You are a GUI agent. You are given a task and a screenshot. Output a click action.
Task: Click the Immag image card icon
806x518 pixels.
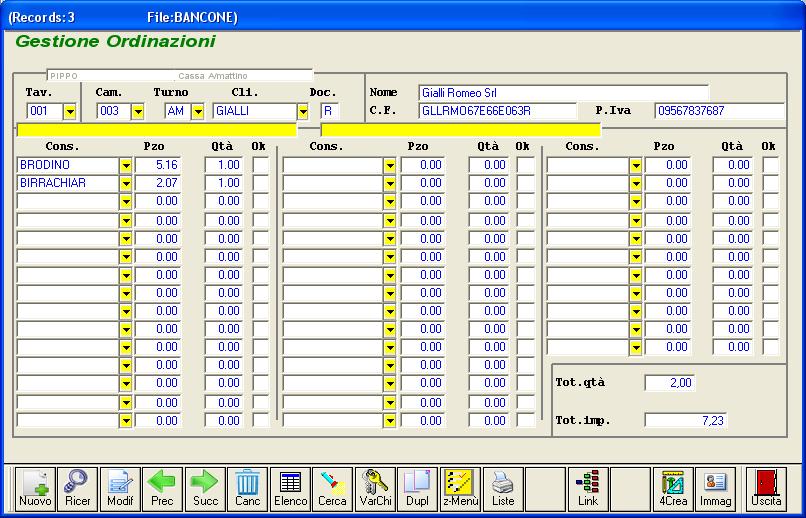click(x=716, y=489)
